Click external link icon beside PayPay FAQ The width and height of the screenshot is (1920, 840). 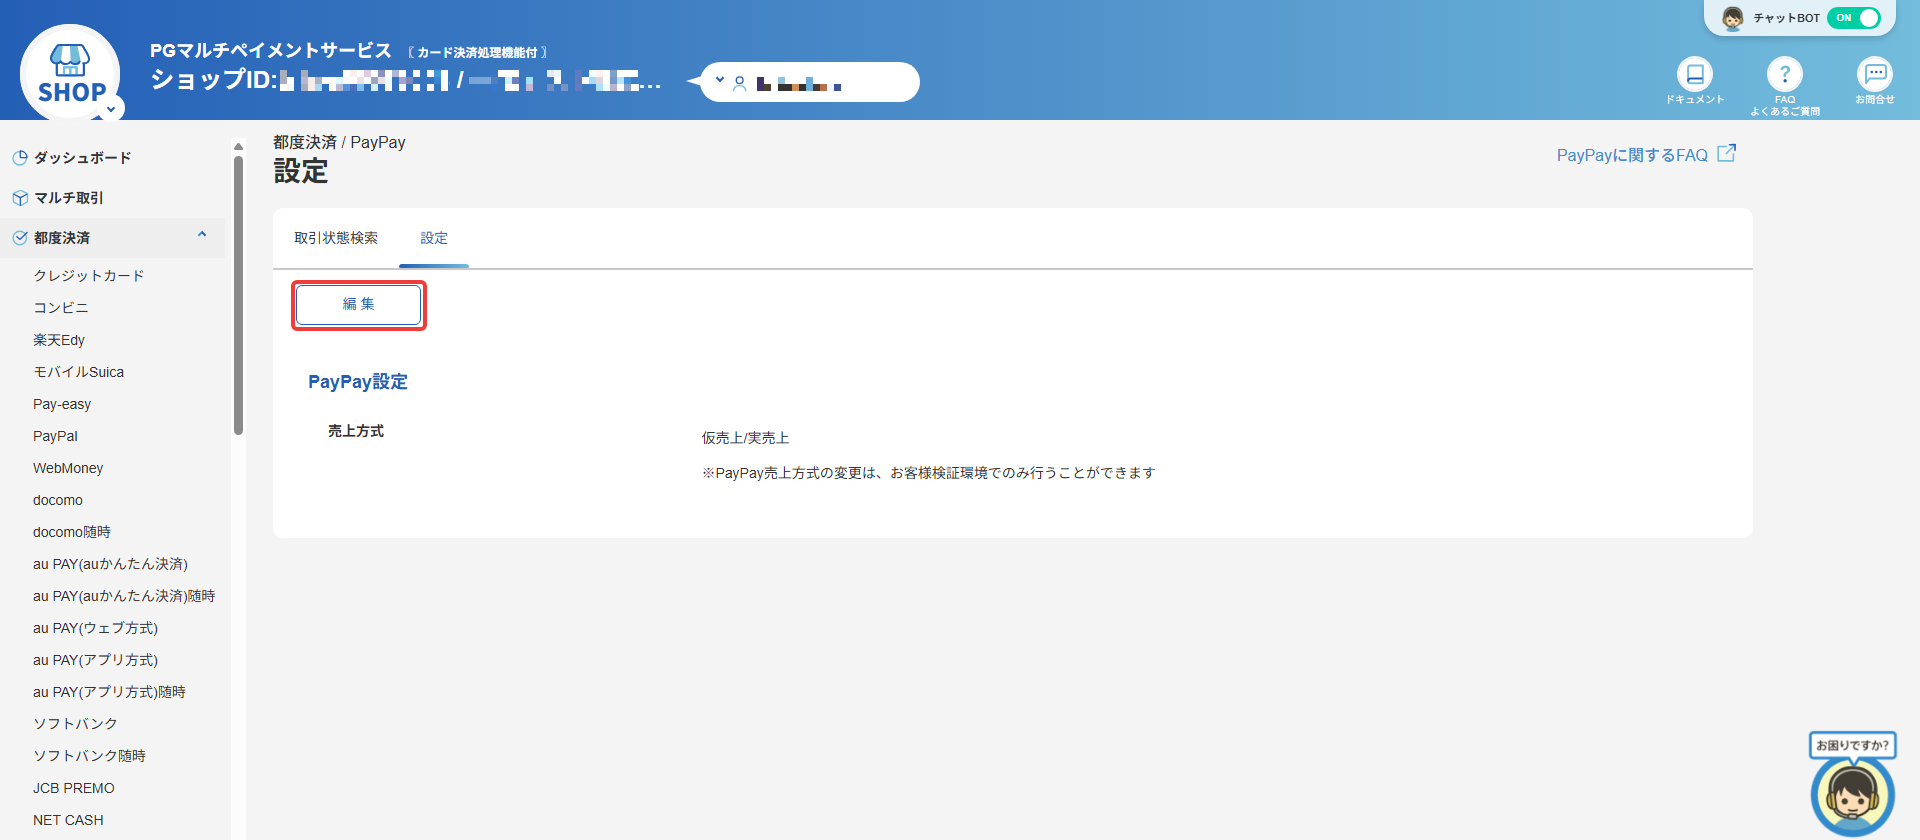point(1726,154)
